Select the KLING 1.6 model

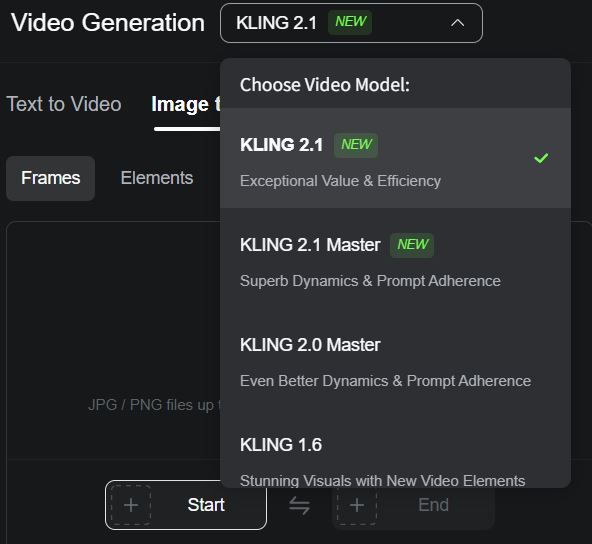395,448
